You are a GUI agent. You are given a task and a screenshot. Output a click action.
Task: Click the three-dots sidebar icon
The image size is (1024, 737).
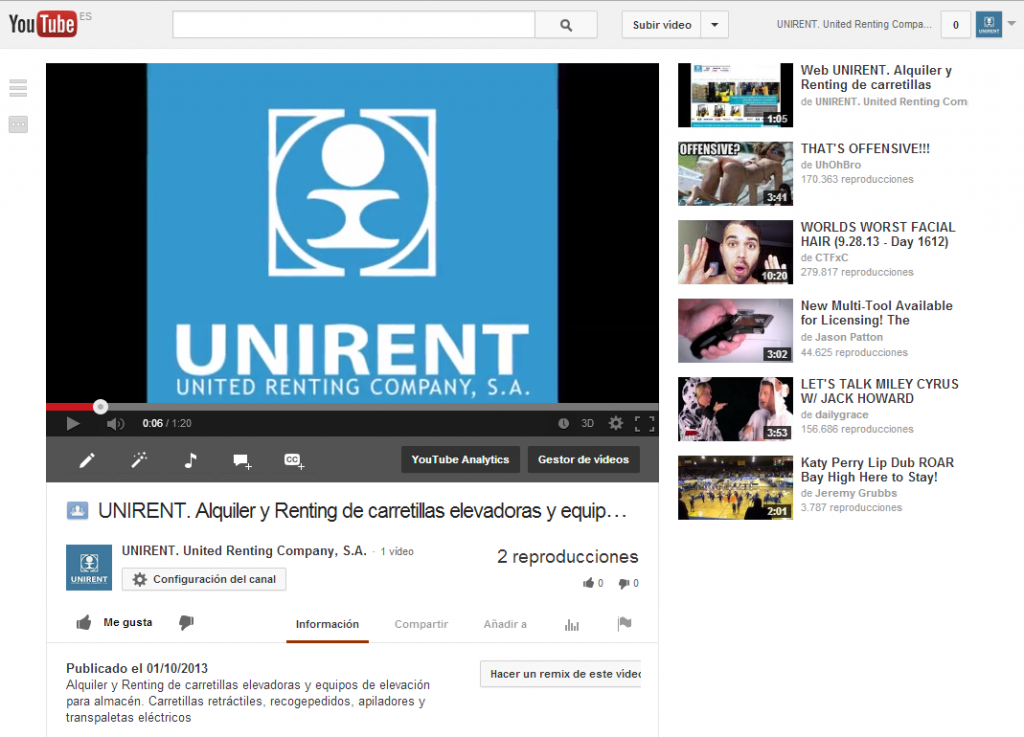tap(18, 124)
